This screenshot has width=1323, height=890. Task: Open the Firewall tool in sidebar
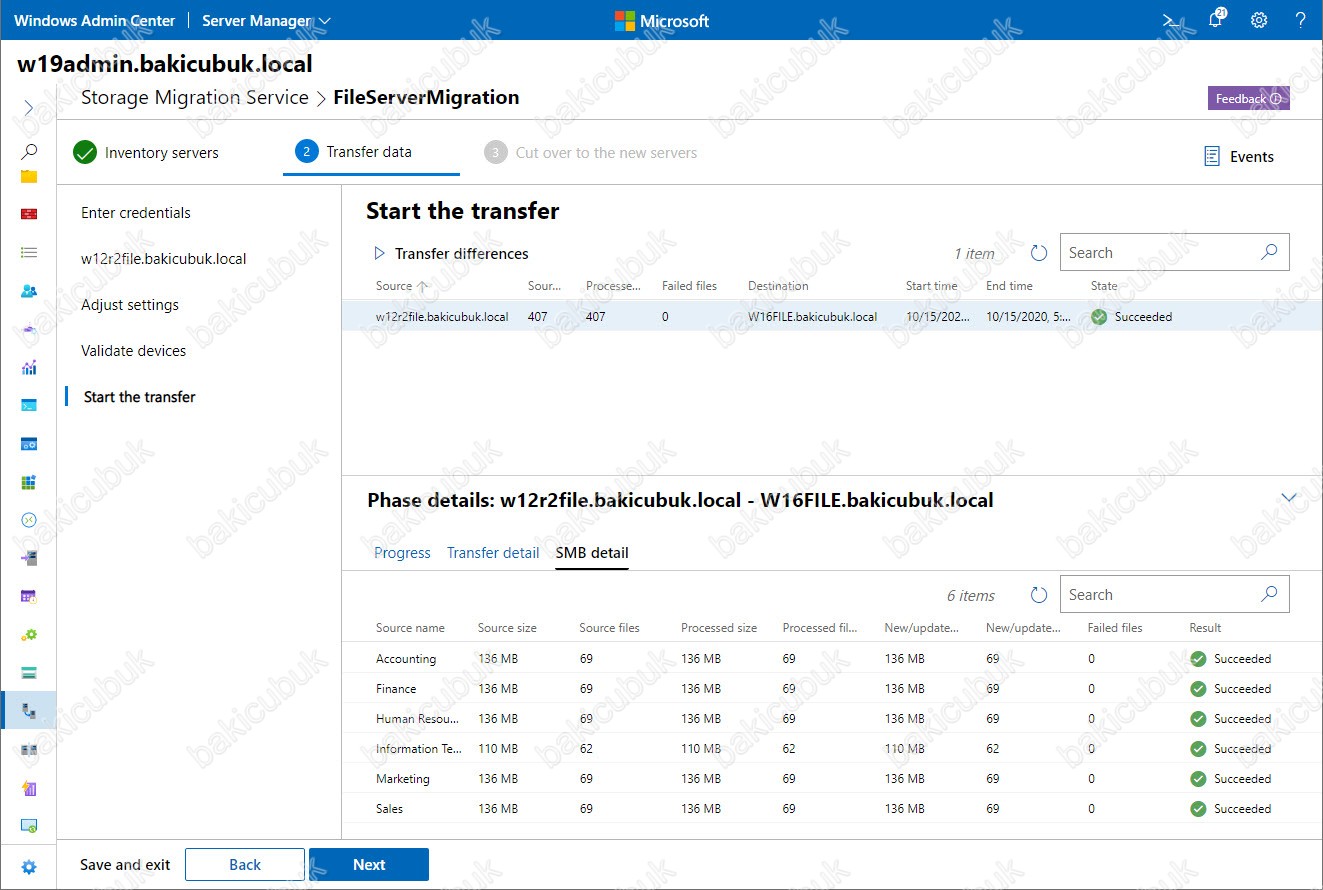[x=29, y=214]
